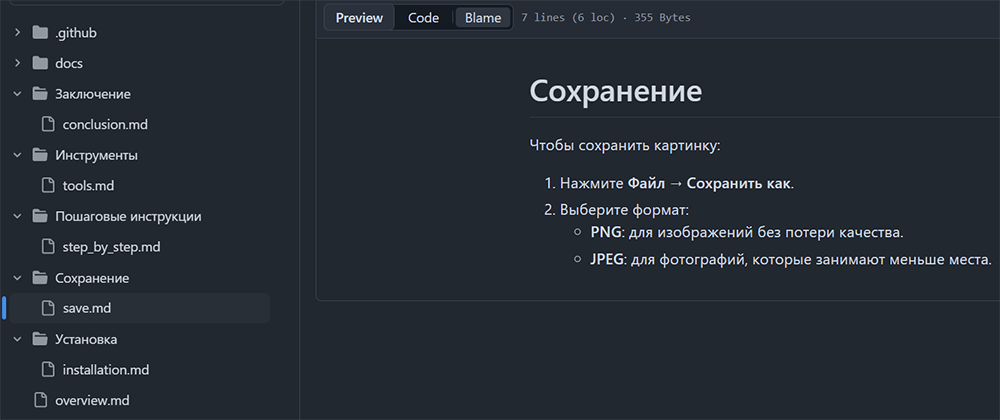Select the Установка folder label
Viewport: 1000px width, 420px height.
point(86,340)
